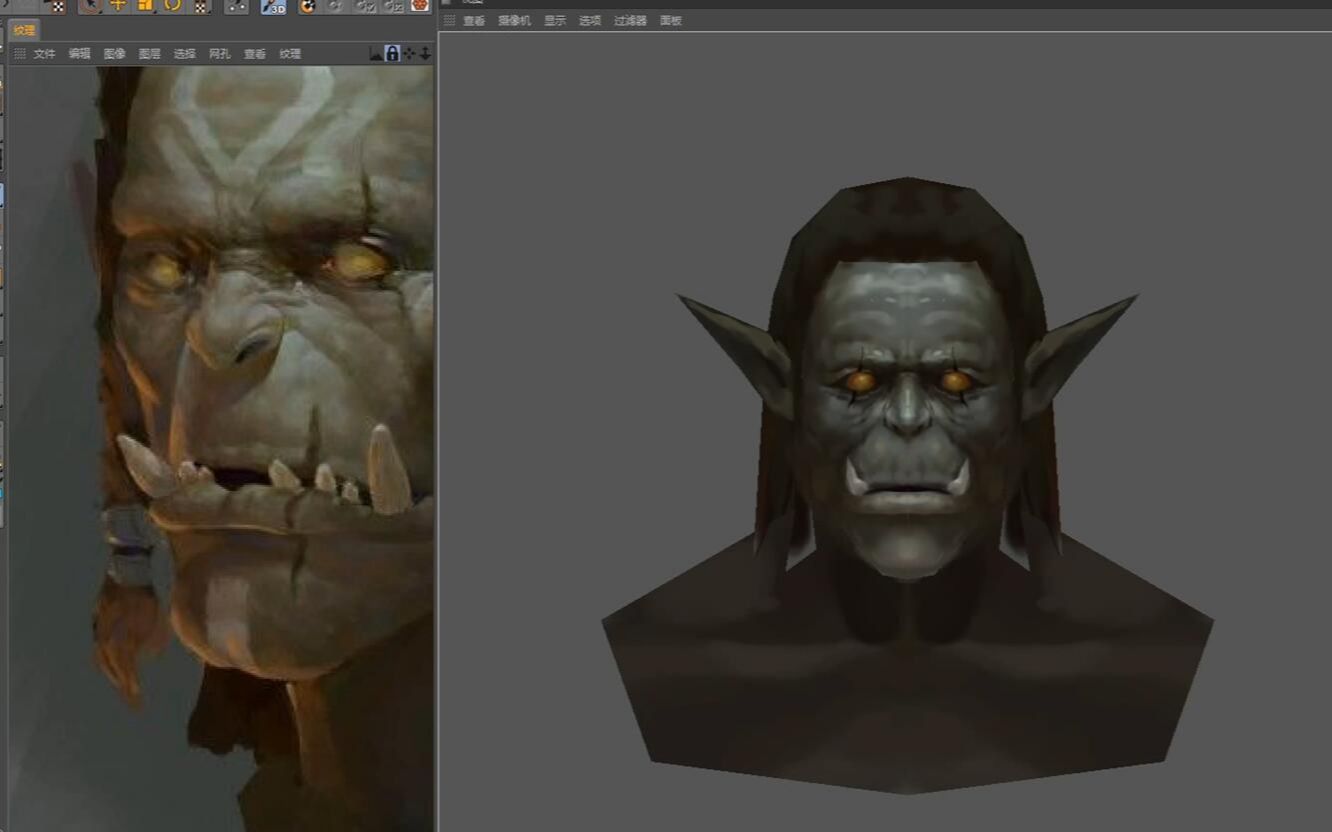Click the 图层 menu in the texture panel
1332x832 pixels.
point(150,53)
